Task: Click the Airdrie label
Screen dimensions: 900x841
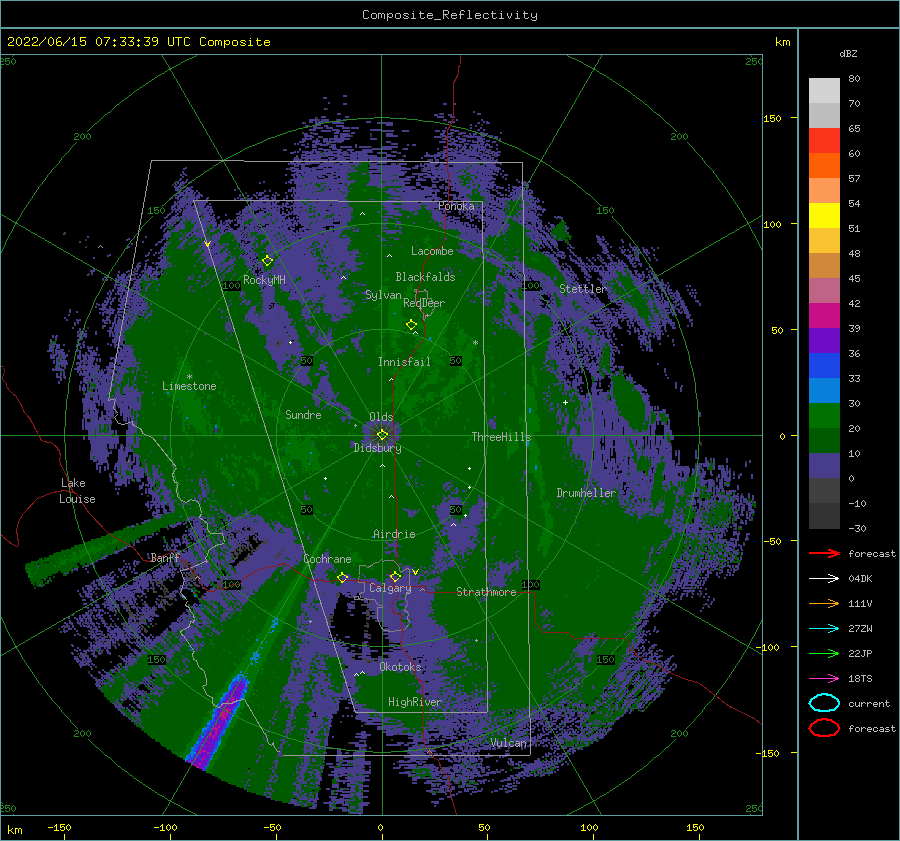Action: (x=394, y=534)
